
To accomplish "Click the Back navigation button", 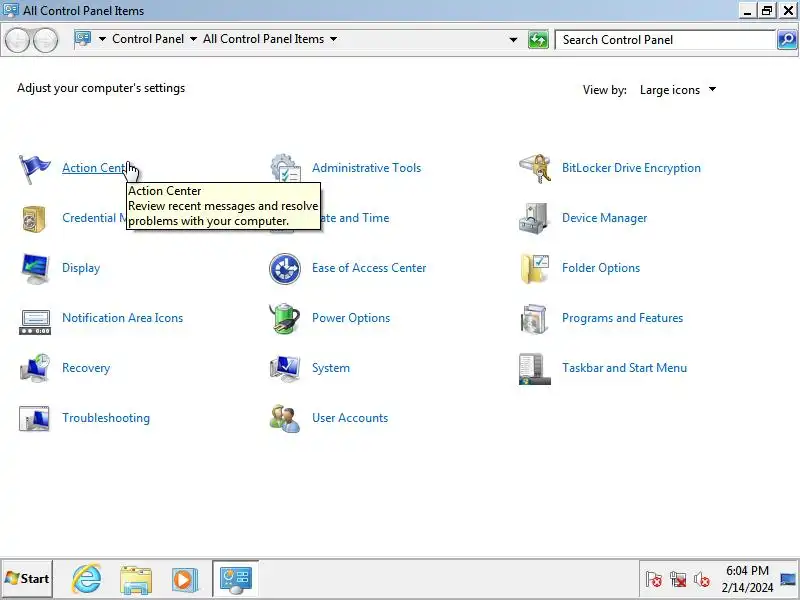I will click(x=18, y=40).
